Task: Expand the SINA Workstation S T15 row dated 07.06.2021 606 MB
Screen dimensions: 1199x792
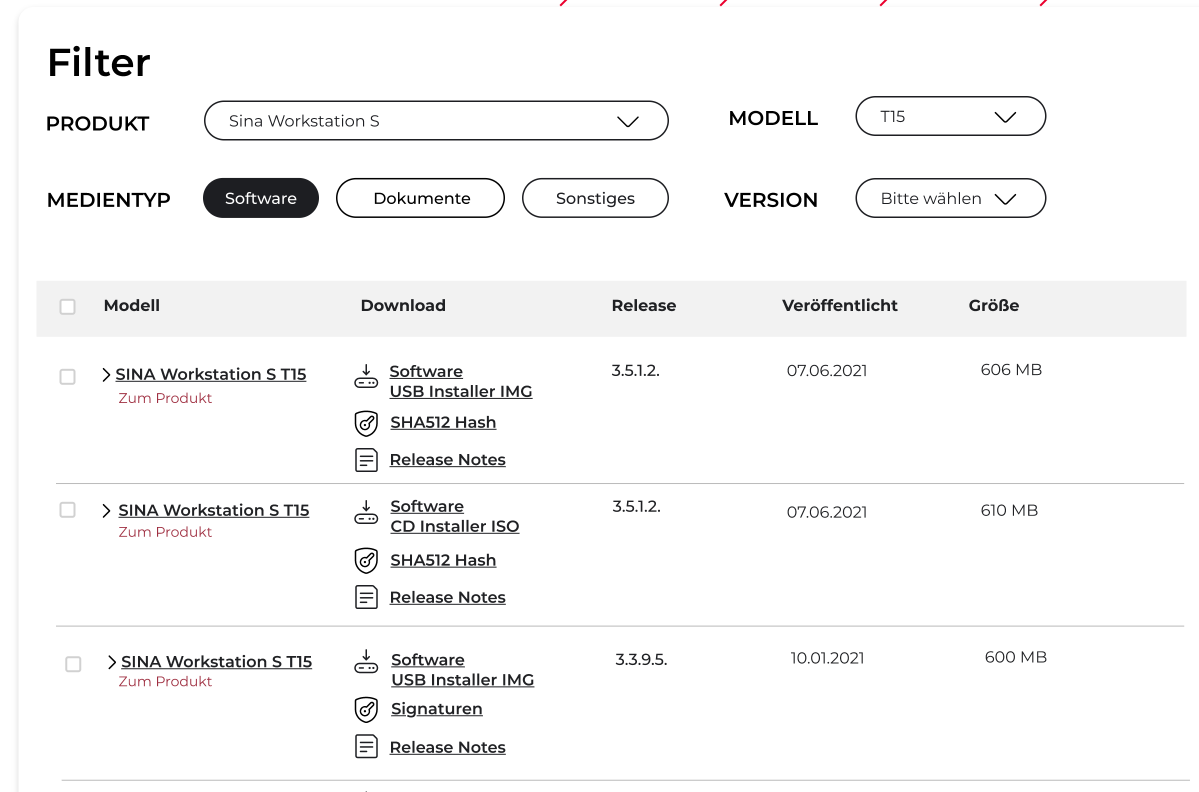Action: click(106, 375)
